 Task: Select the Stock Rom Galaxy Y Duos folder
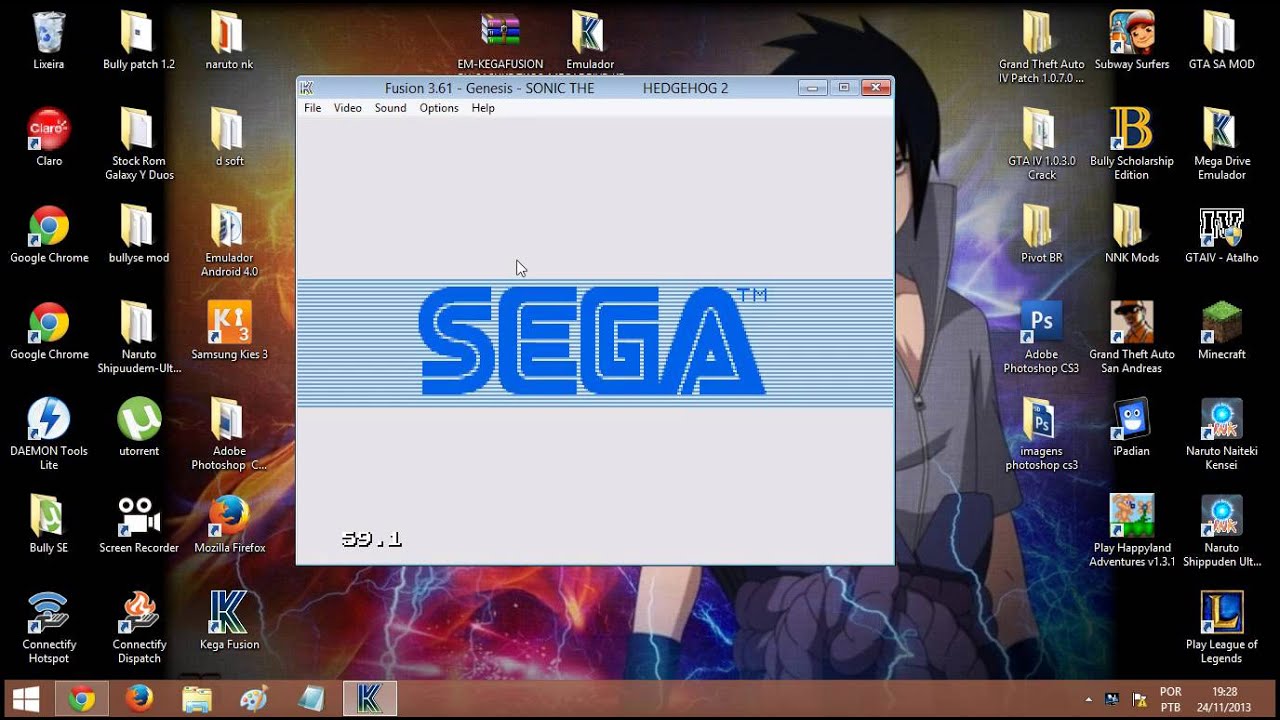(139, 144)
